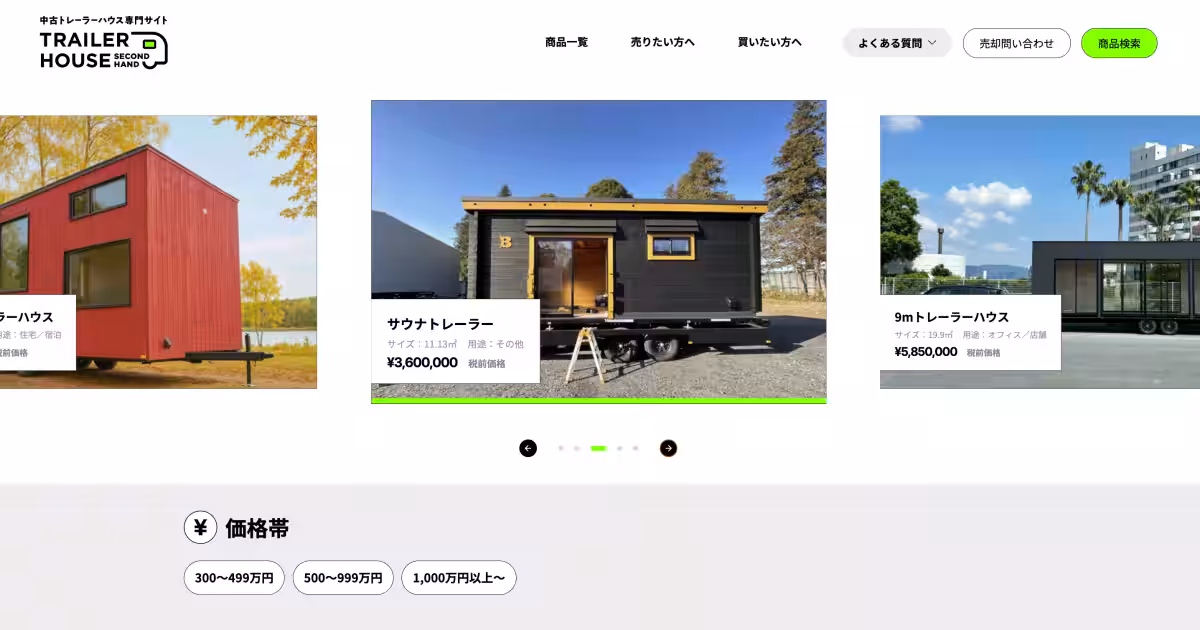Viewport: 1200px width, 630px height.
Task: Open the 売りたい方へ navigation link
Action: (x=662, y=42)
